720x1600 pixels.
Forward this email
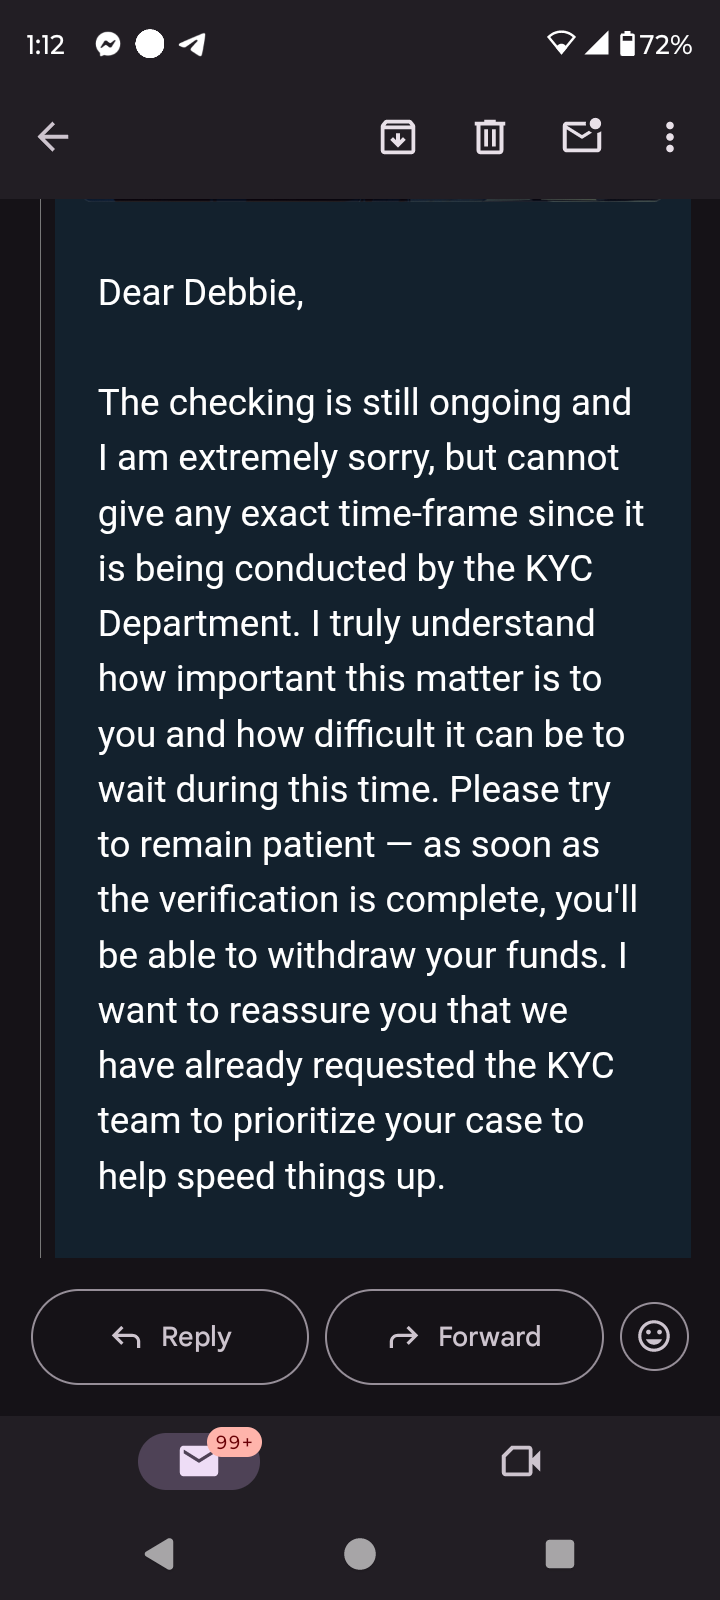point(464,1337)
